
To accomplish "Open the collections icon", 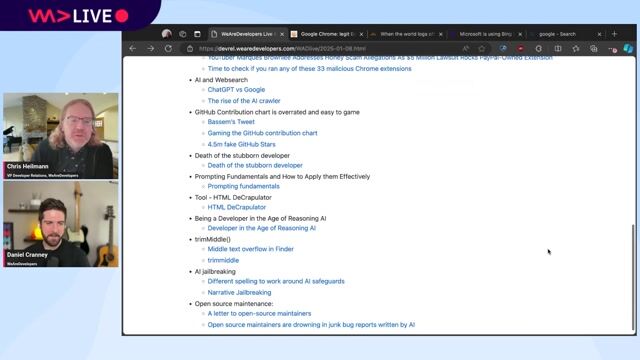I will 594,49.
